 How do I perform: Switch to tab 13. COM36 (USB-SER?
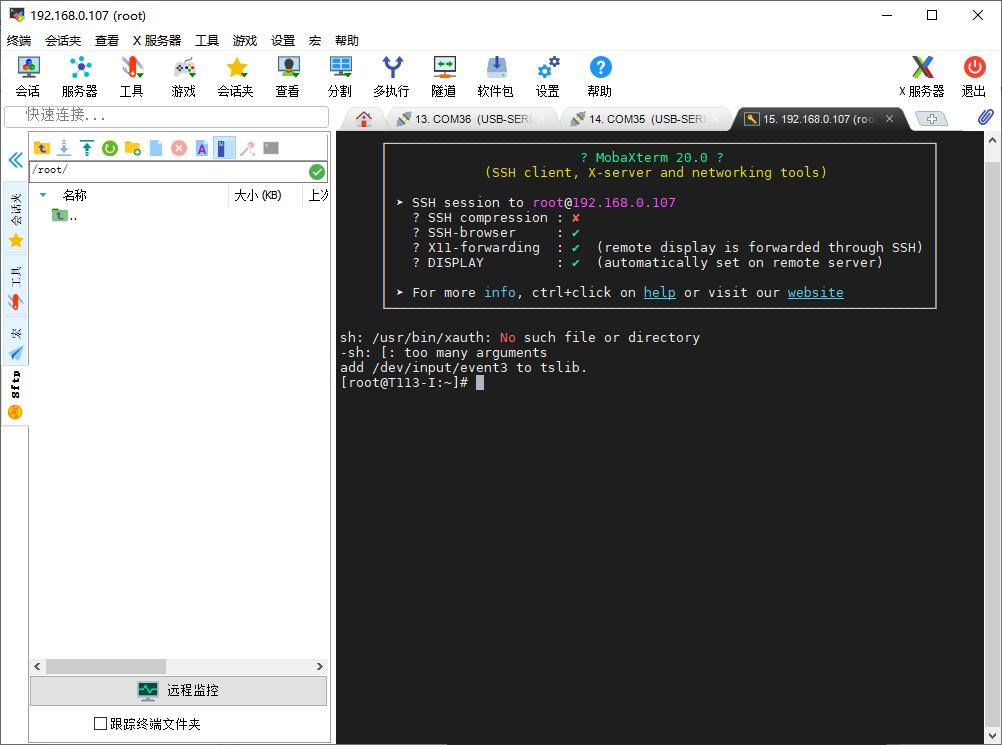[x=472, y=119]
